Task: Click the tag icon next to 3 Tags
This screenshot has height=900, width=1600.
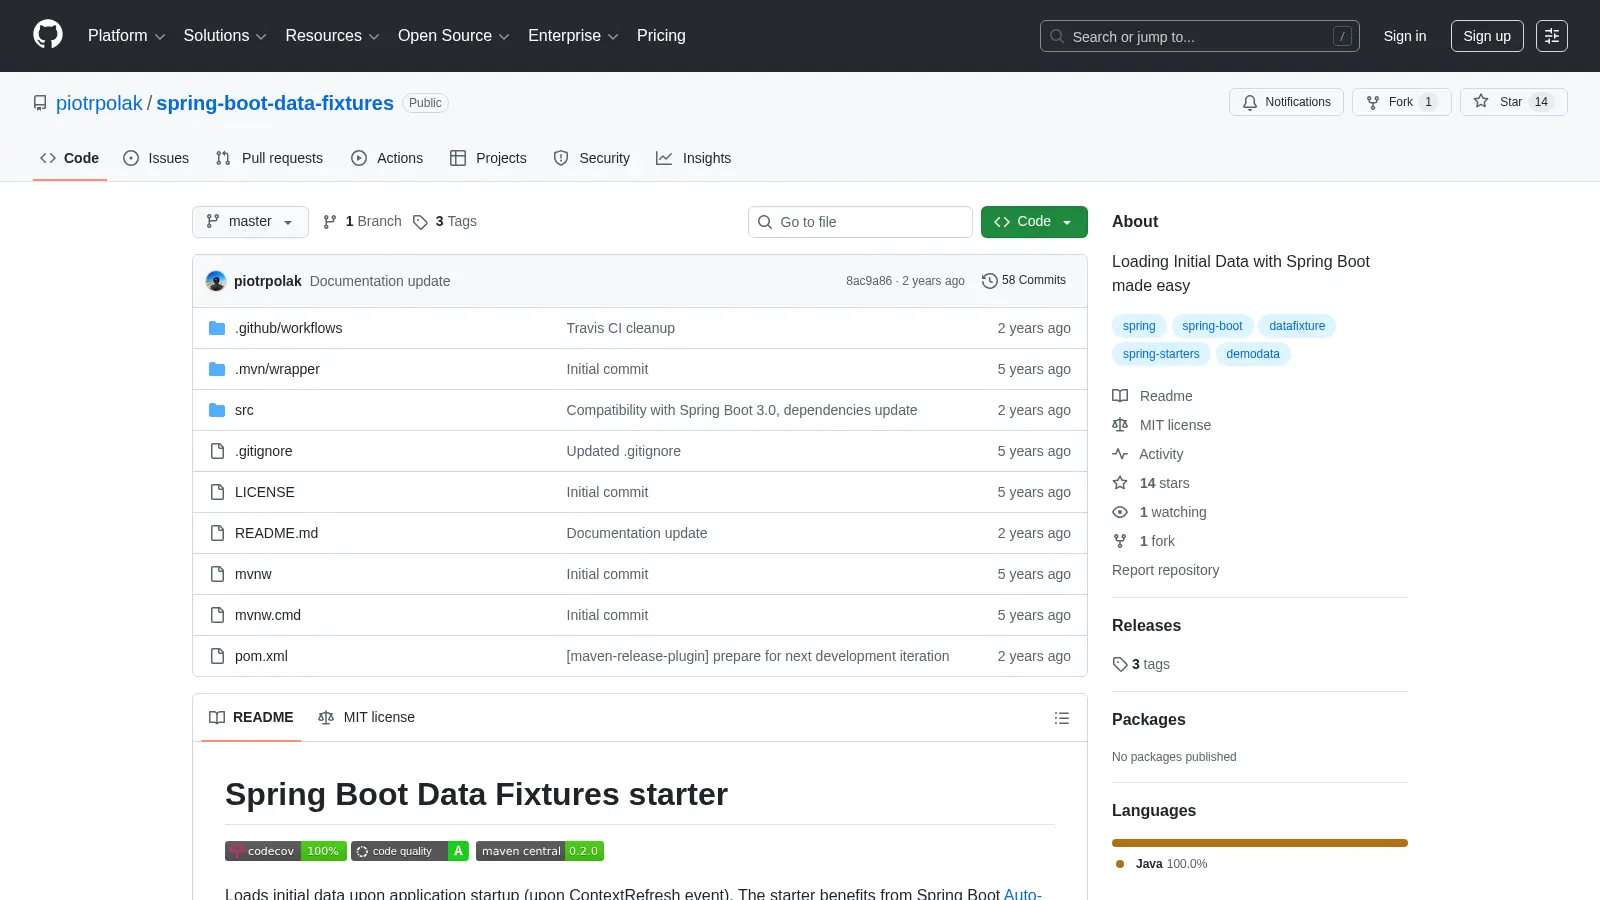Action: (421, 222)
